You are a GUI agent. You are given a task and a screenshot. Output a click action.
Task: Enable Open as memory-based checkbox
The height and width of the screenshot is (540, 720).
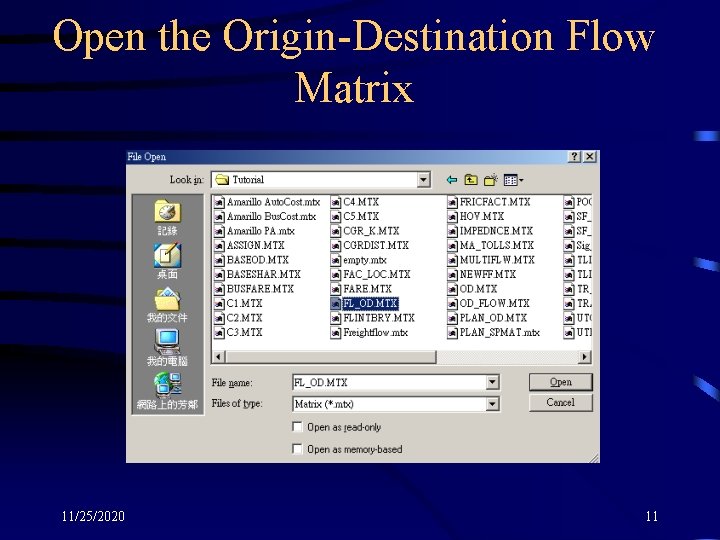297,449
